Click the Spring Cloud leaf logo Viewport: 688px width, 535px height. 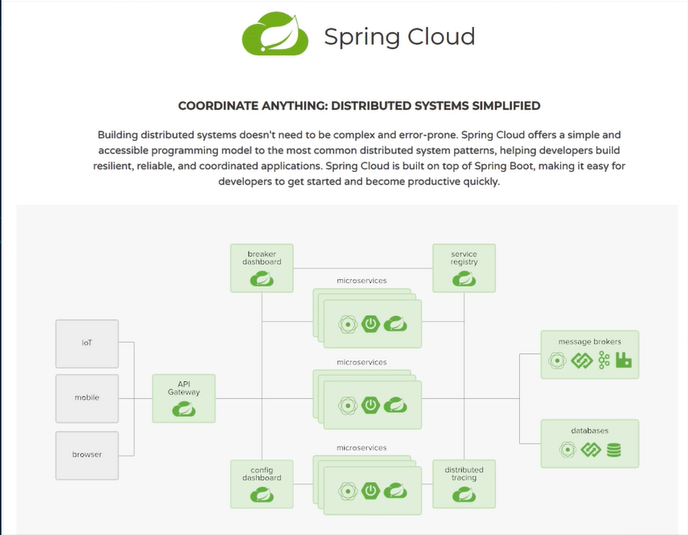coord(275,37)
